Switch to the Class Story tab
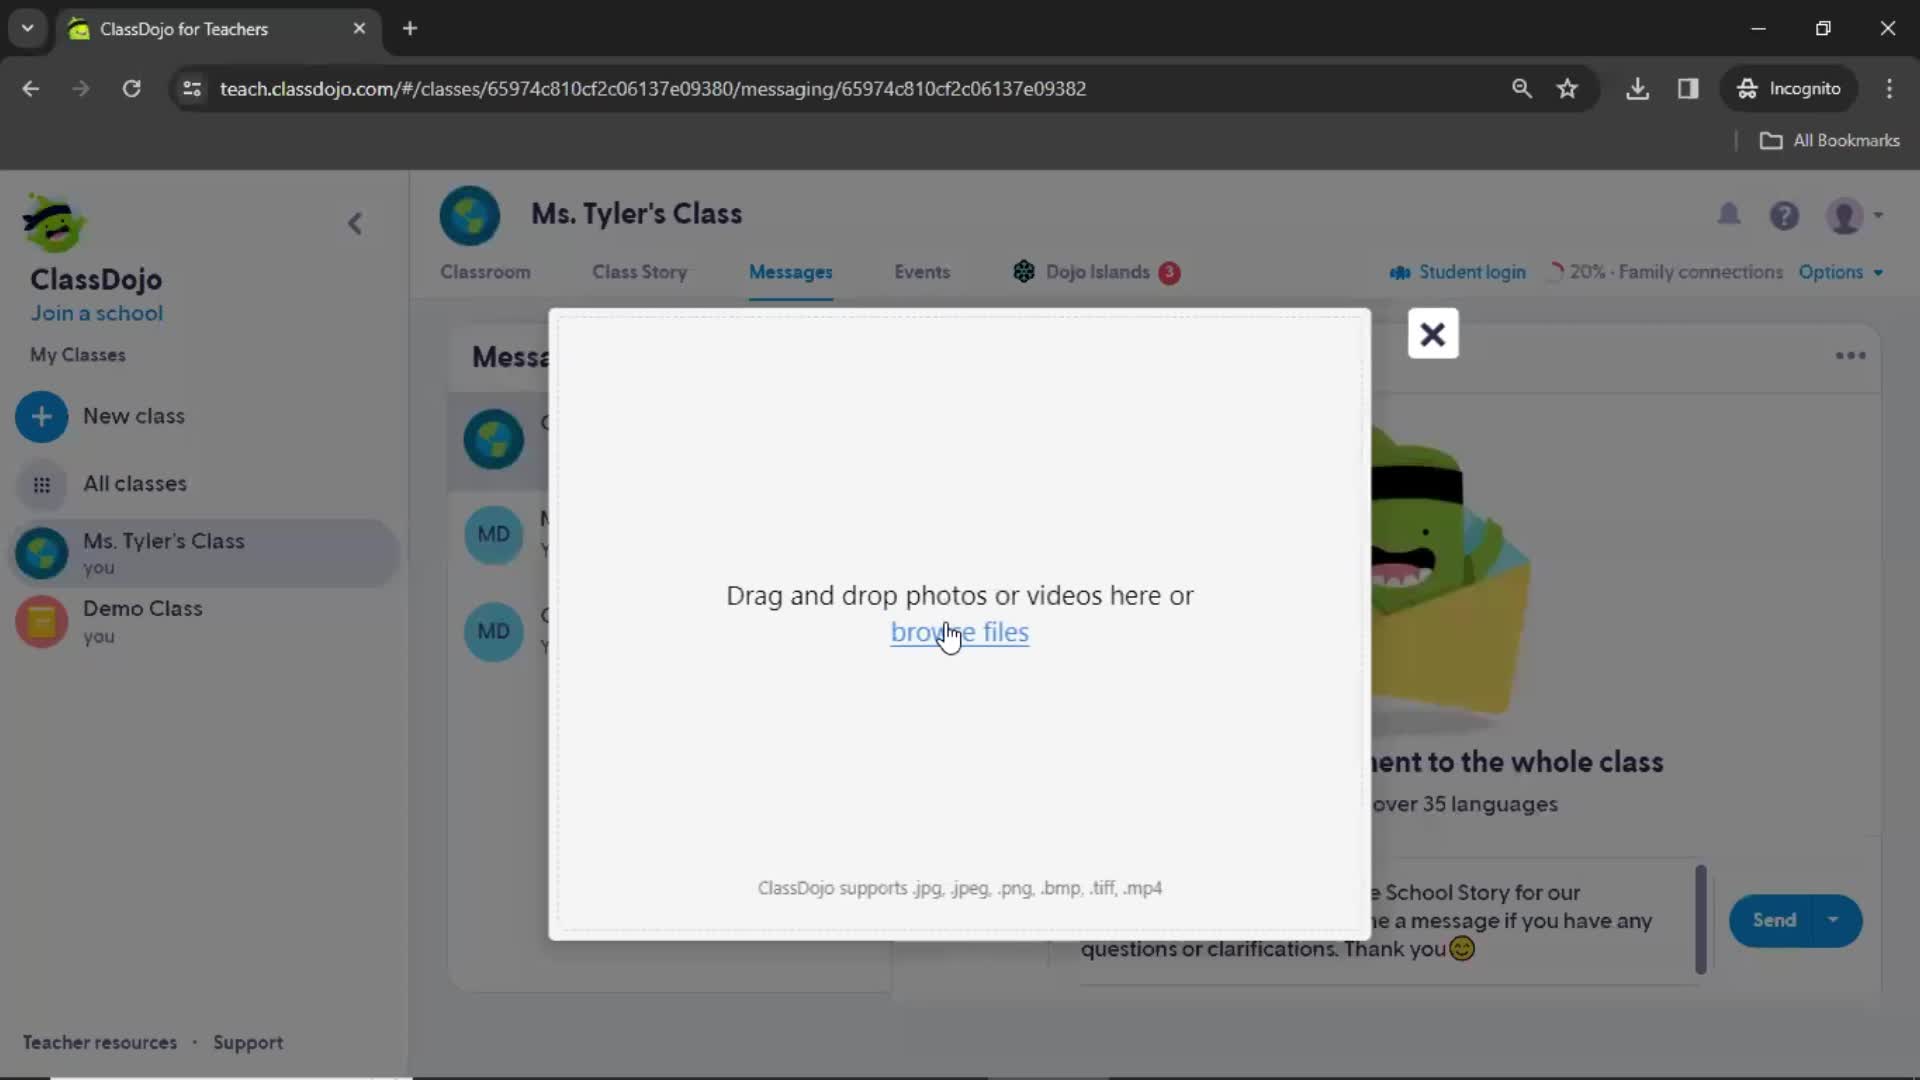 tap(639, 272)
